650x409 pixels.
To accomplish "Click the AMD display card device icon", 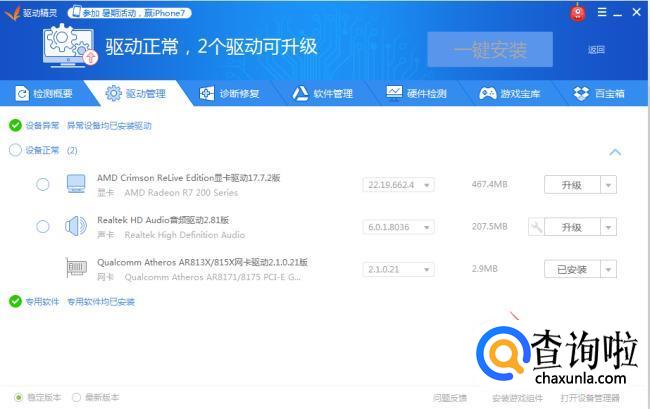I will click(76, 184).
